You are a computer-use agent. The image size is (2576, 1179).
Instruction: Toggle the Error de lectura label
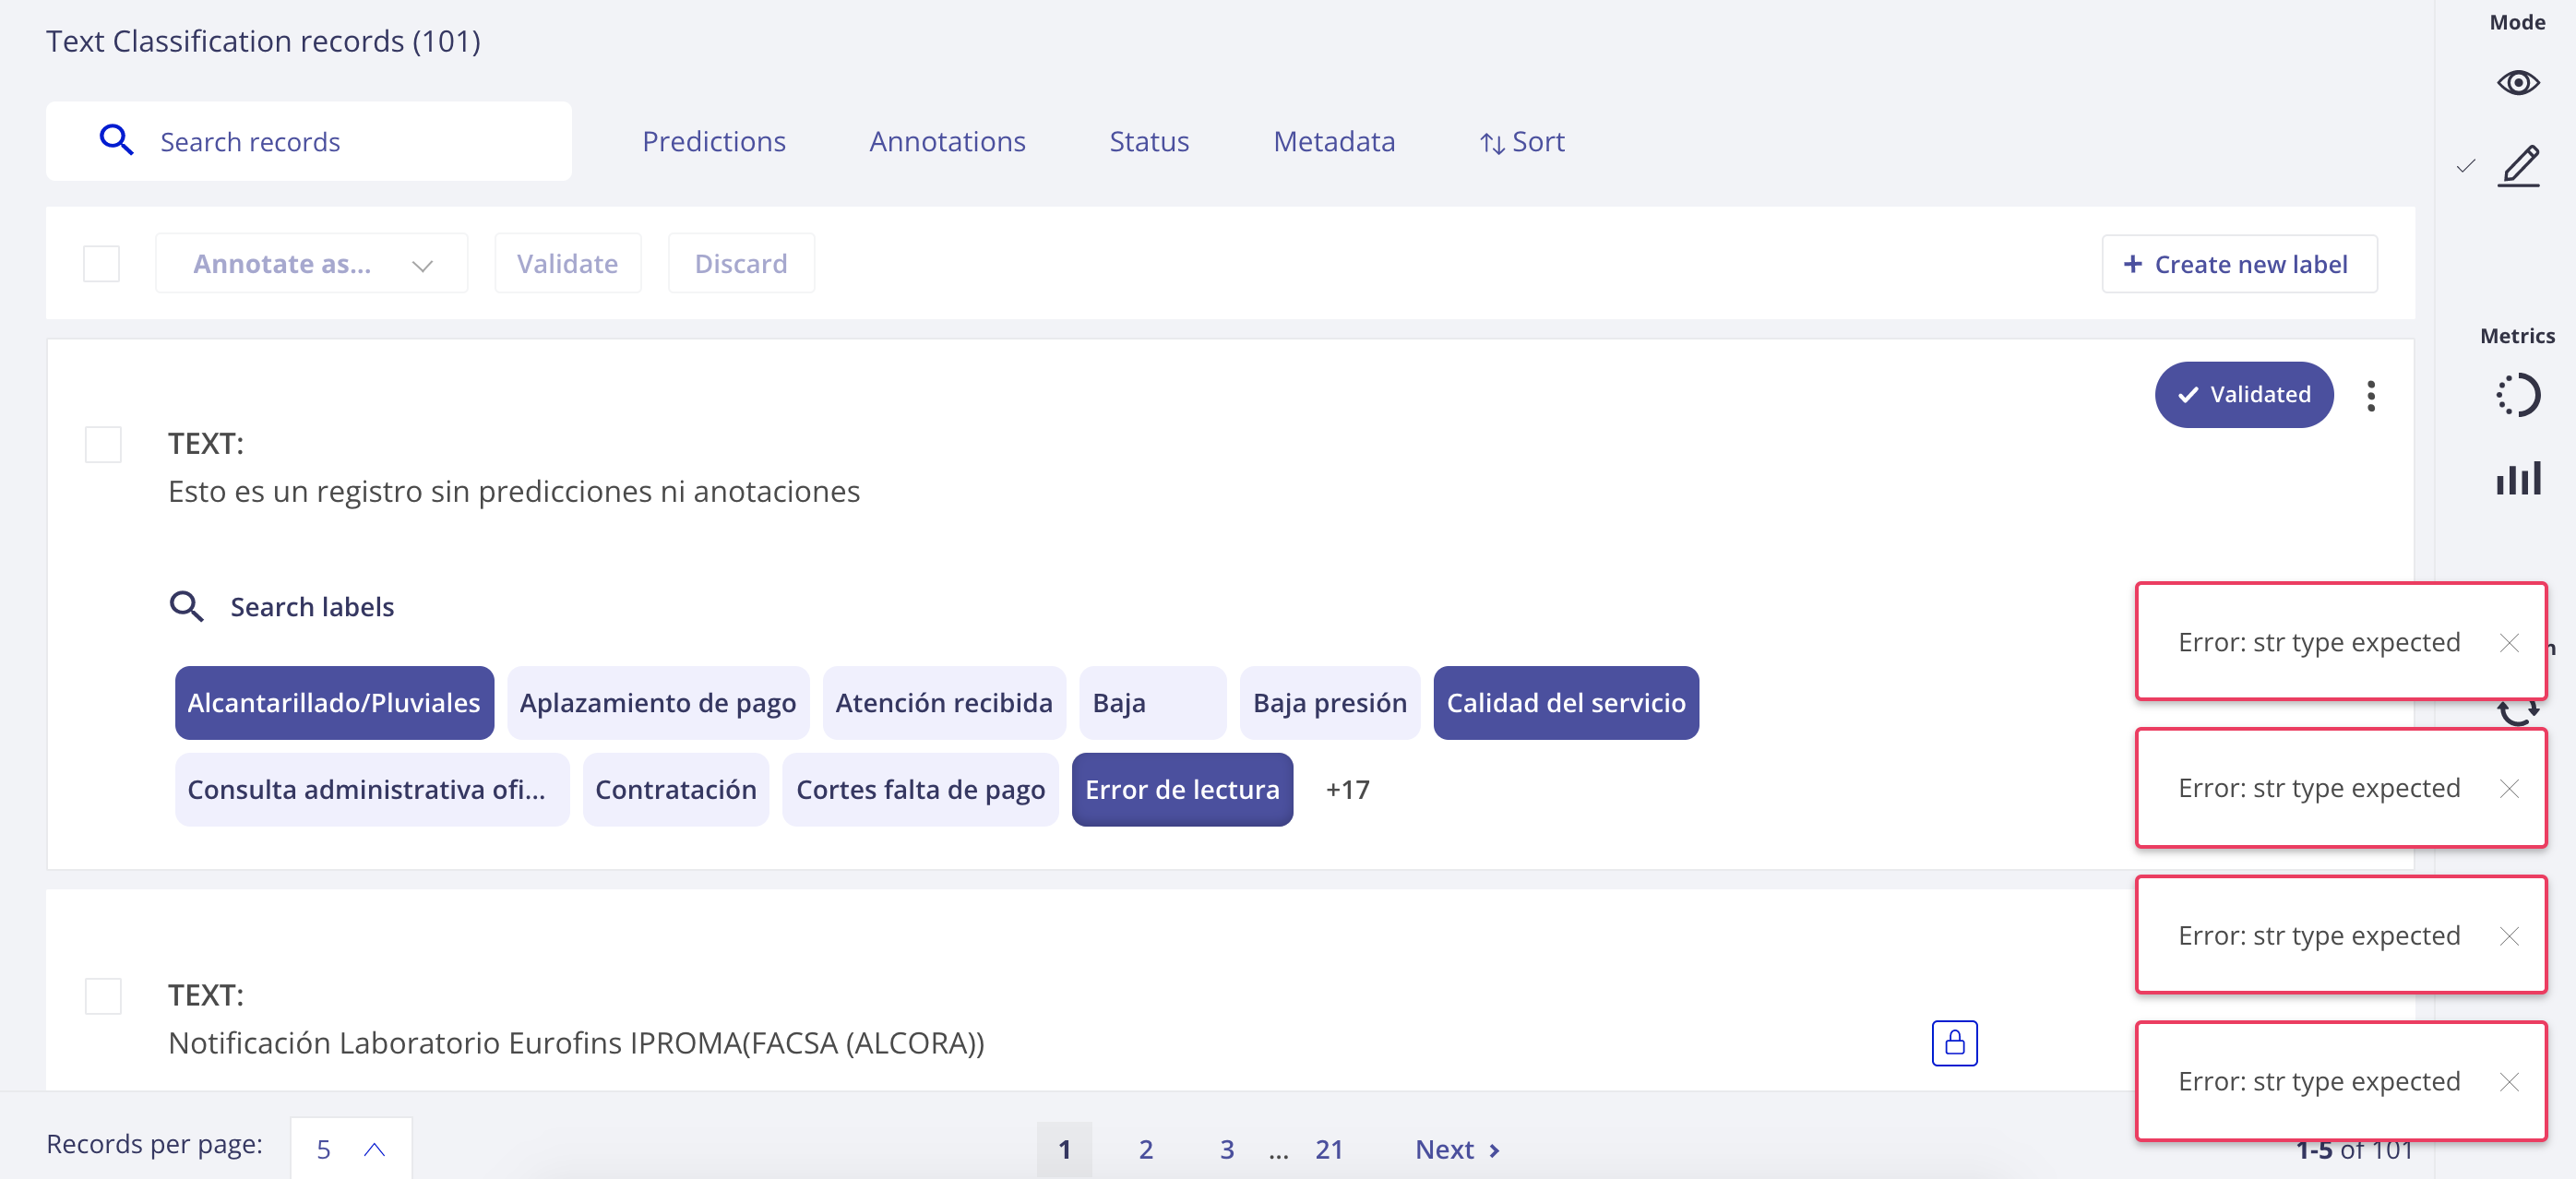coord(1182,790)
